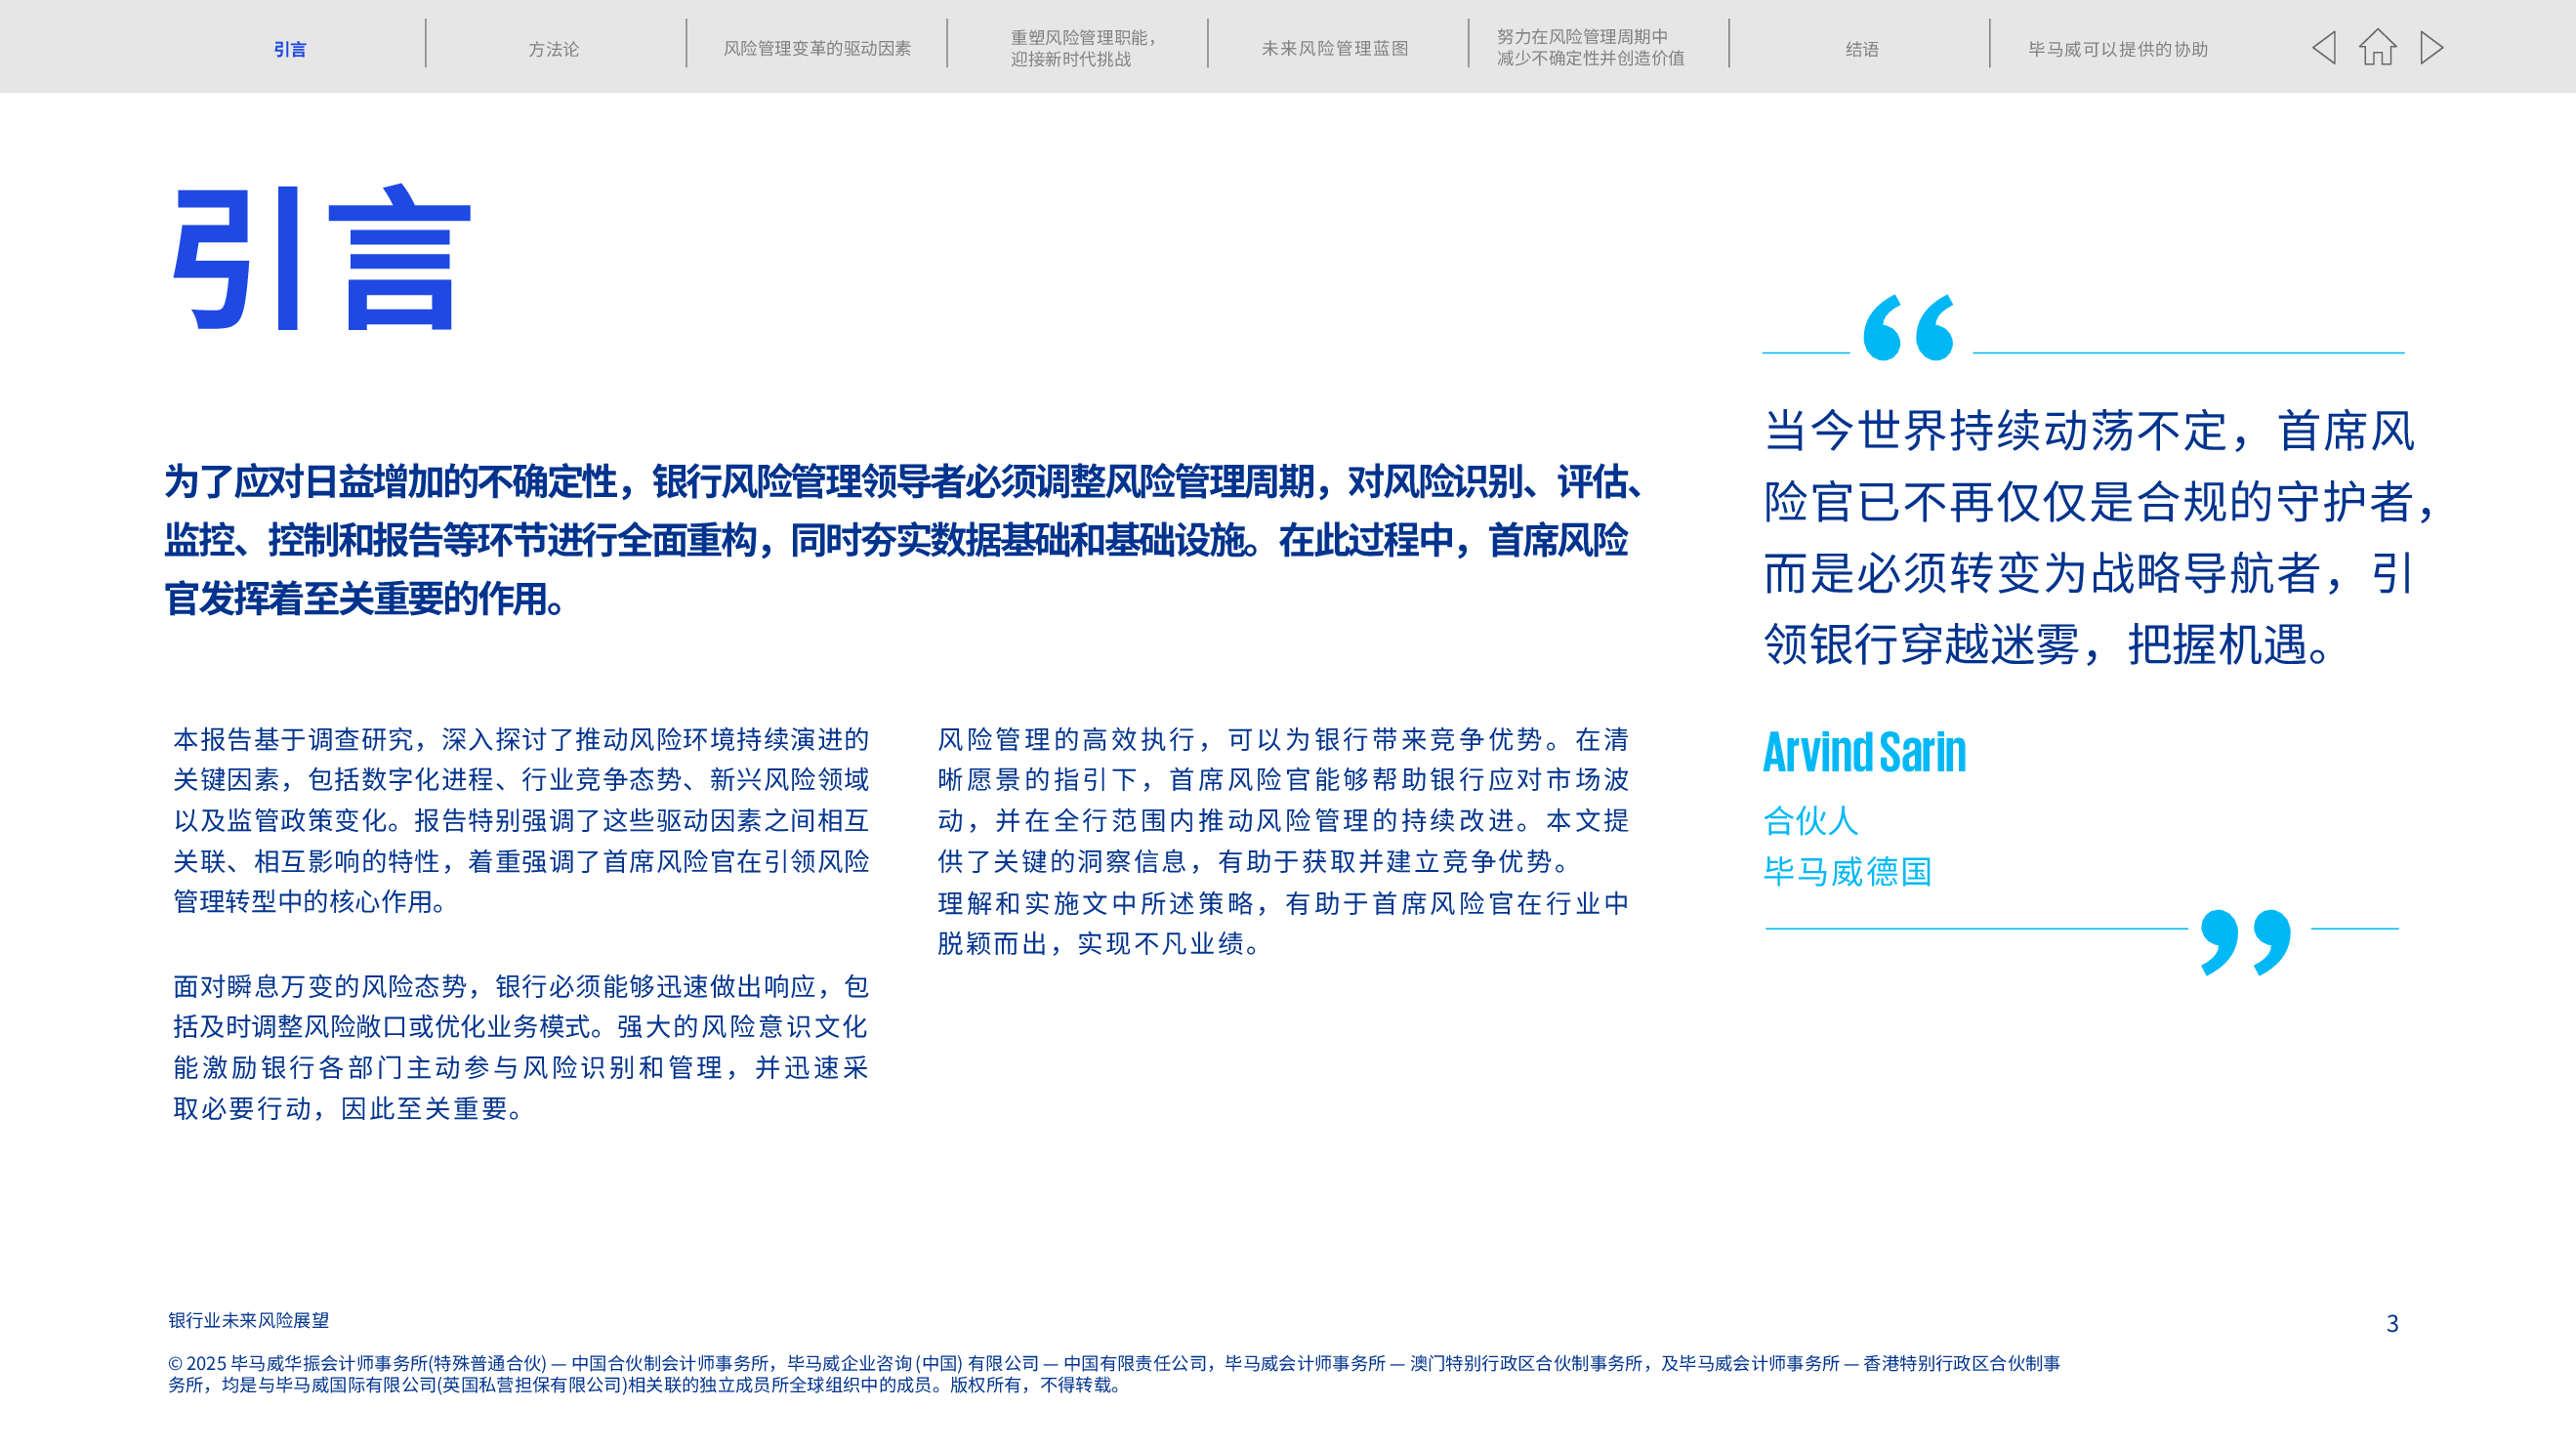This screenshot has width=2576, height=1449.
Task: Click the 合伙人 title under author
Action: click(1810, 820)
